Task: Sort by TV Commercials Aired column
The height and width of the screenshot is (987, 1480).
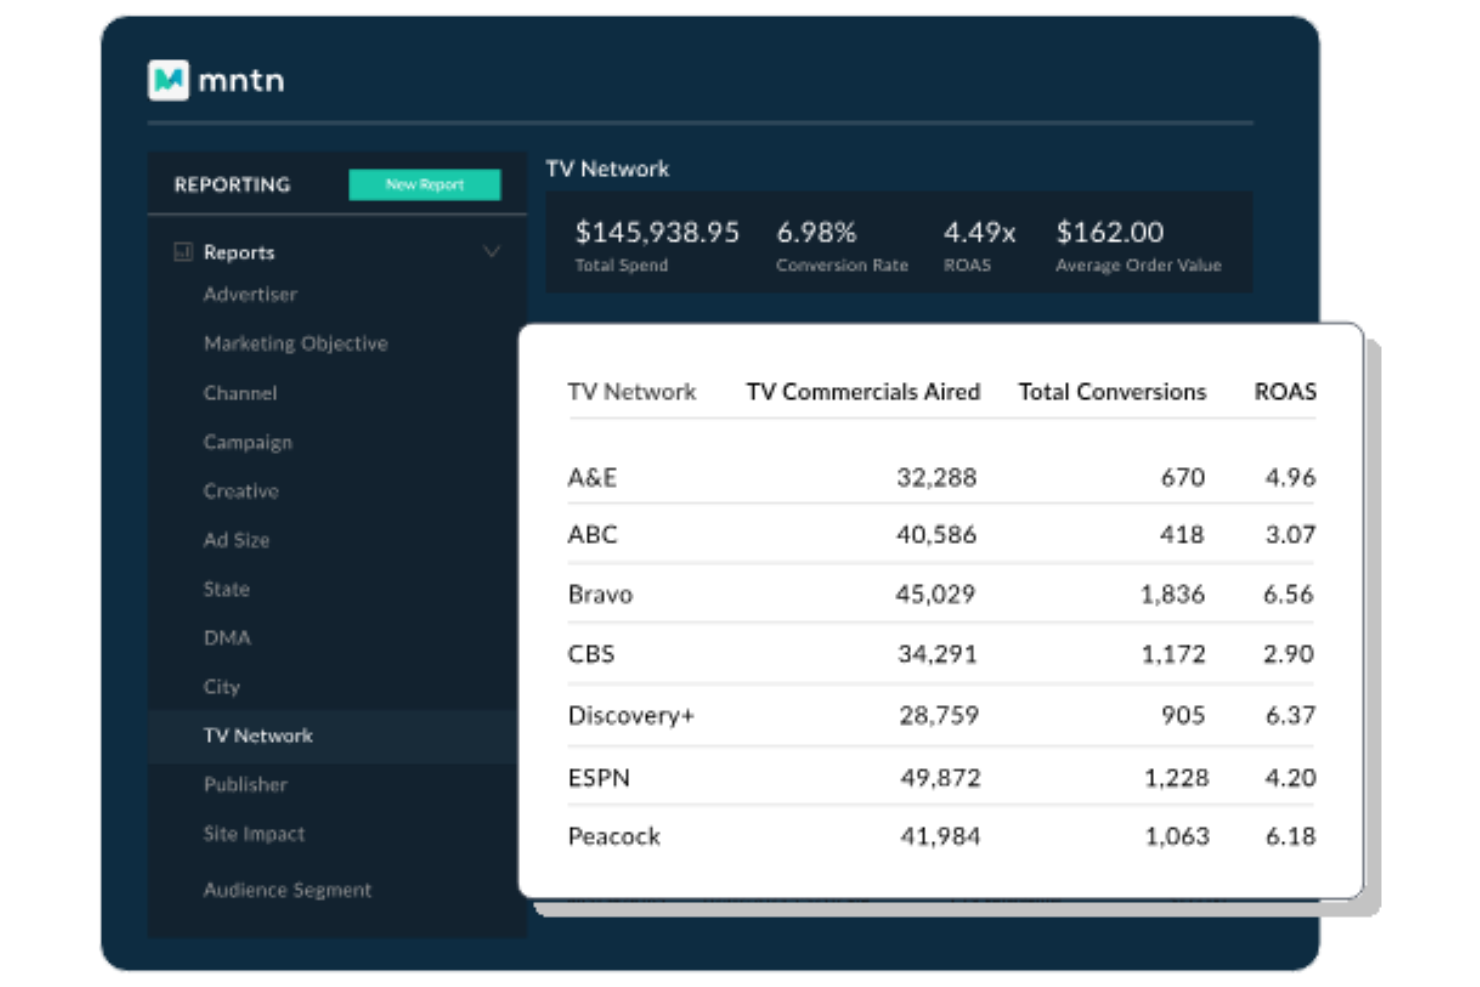Action: (863, 392)
